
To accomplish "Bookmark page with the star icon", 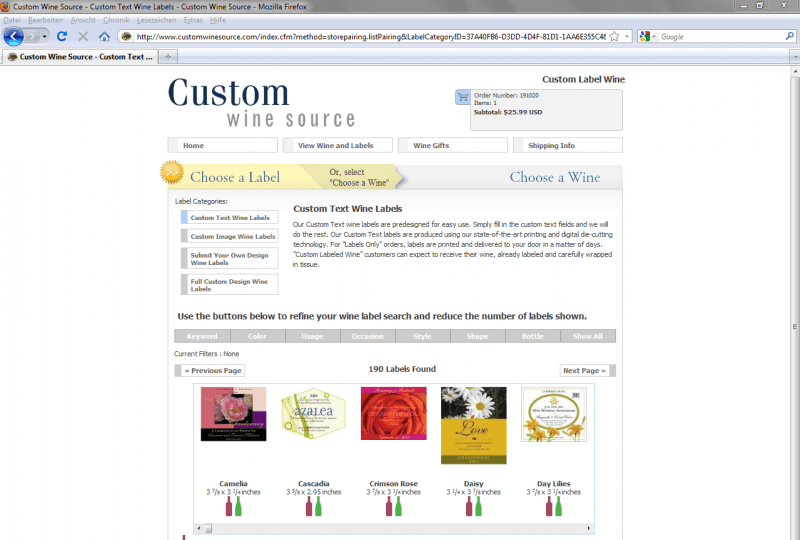I will 614,36.
